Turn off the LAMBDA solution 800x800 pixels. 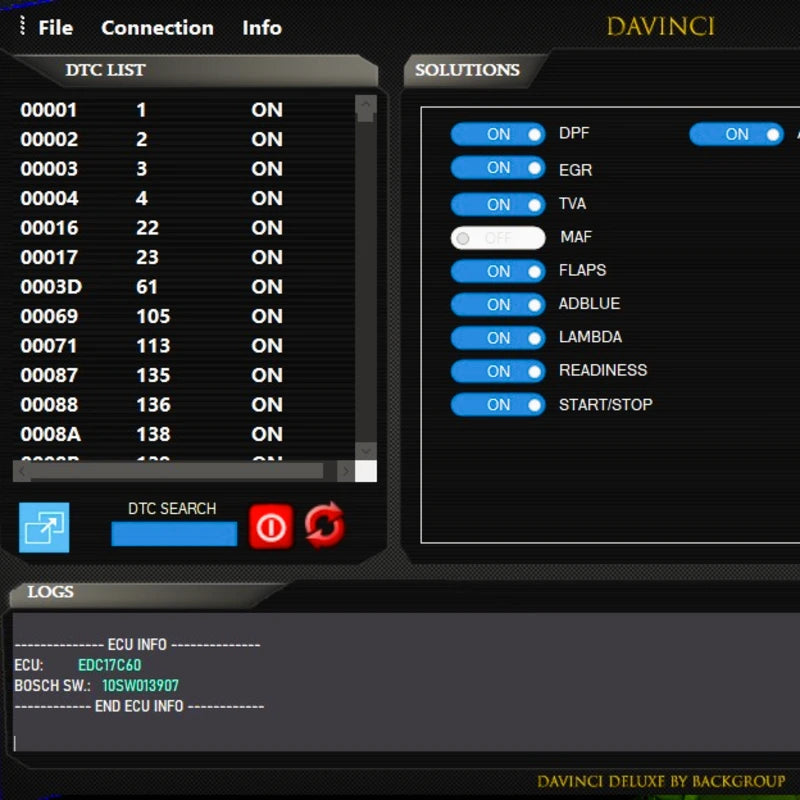498,337
